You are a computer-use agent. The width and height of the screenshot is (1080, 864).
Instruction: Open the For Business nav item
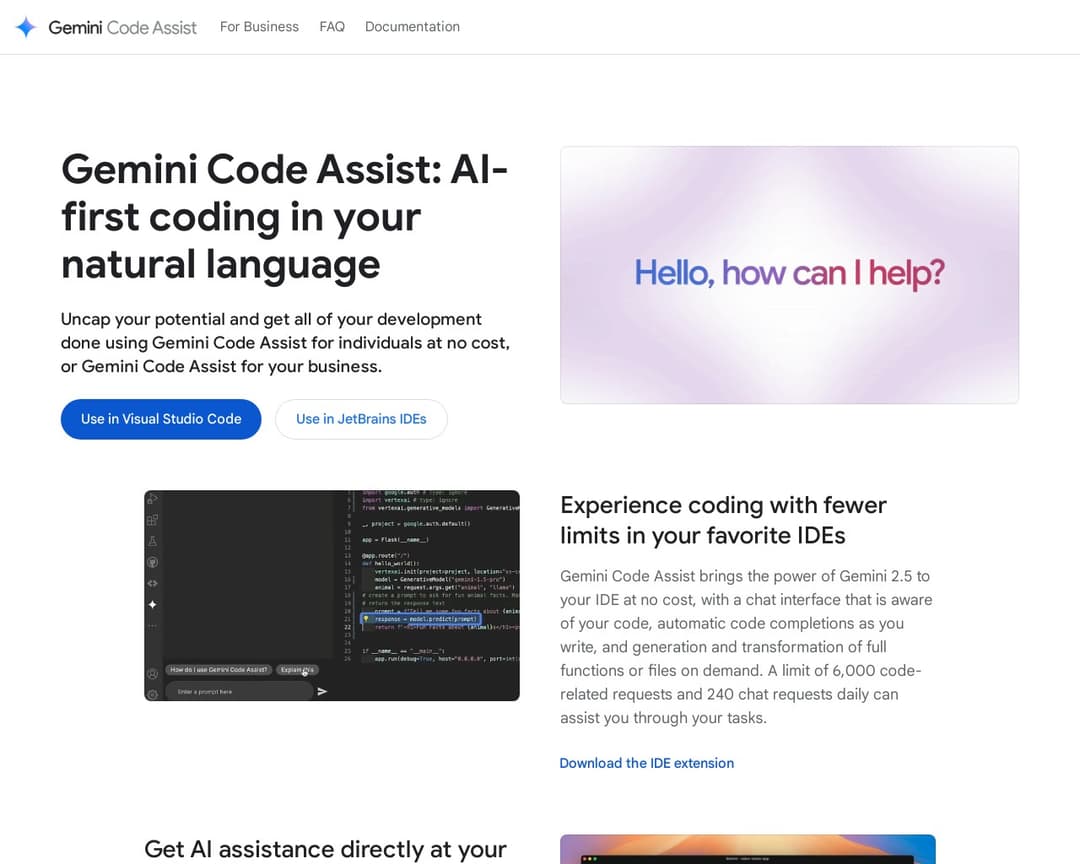[259, 27]
